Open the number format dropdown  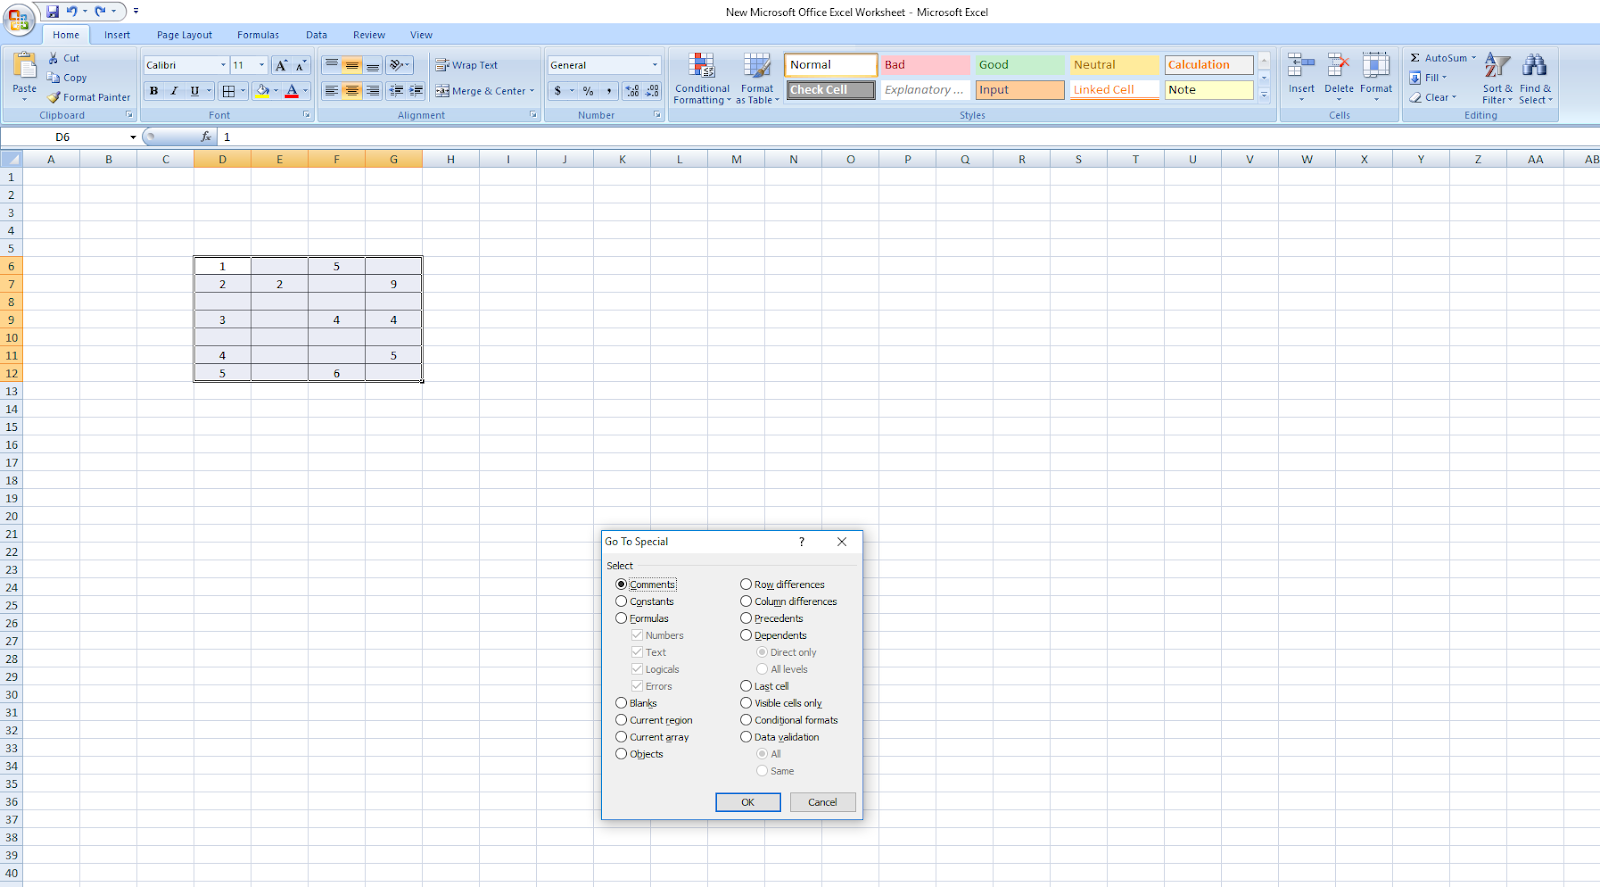[655, 65]
